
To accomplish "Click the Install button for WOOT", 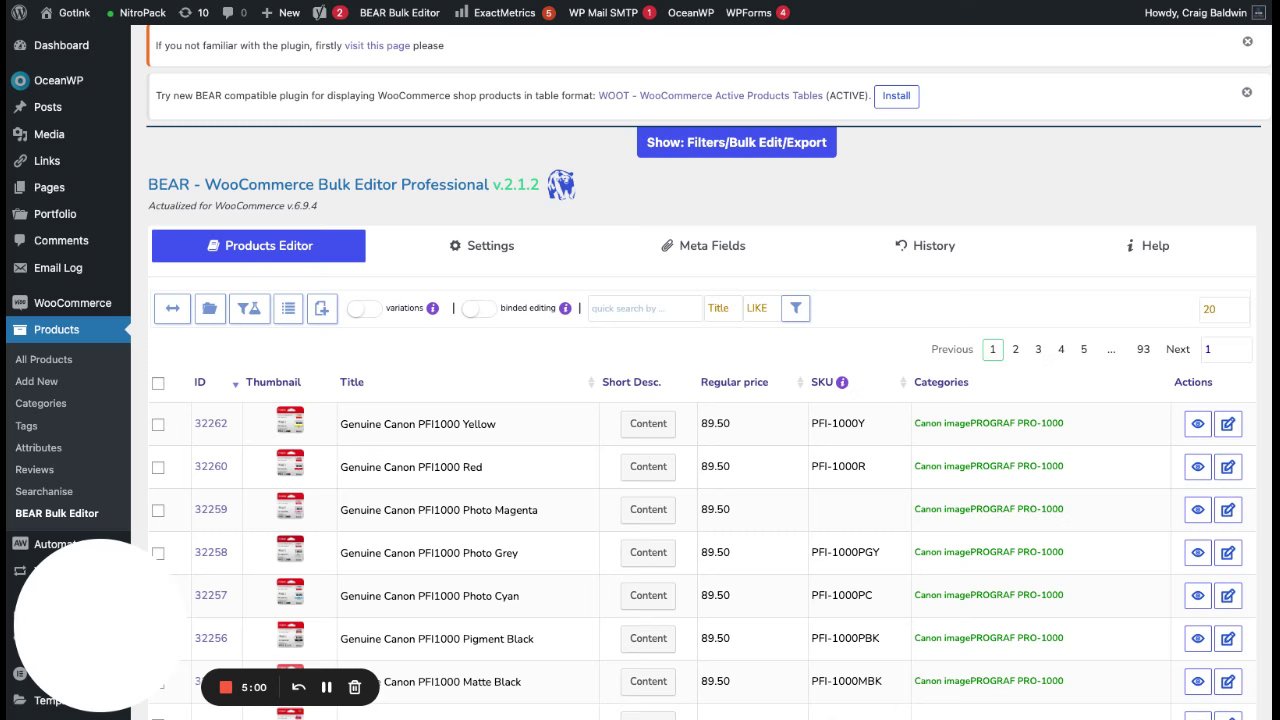I will pyautogui.click(x=896, y=96).
